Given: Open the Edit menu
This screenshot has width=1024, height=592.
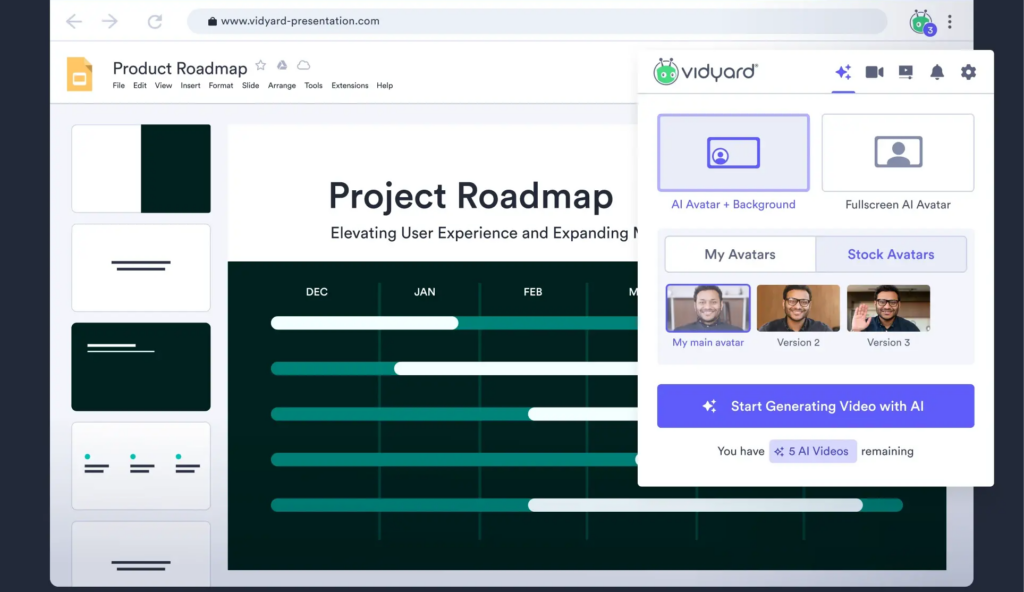Looking at the screenshot, I should click(x=140, y=86).
